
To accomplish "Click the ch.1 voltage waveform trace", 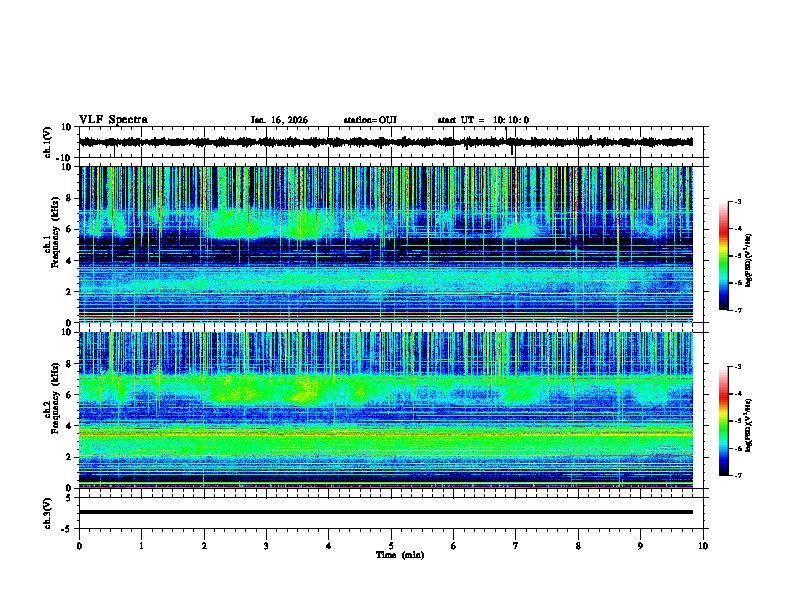I will click(386, 142).
